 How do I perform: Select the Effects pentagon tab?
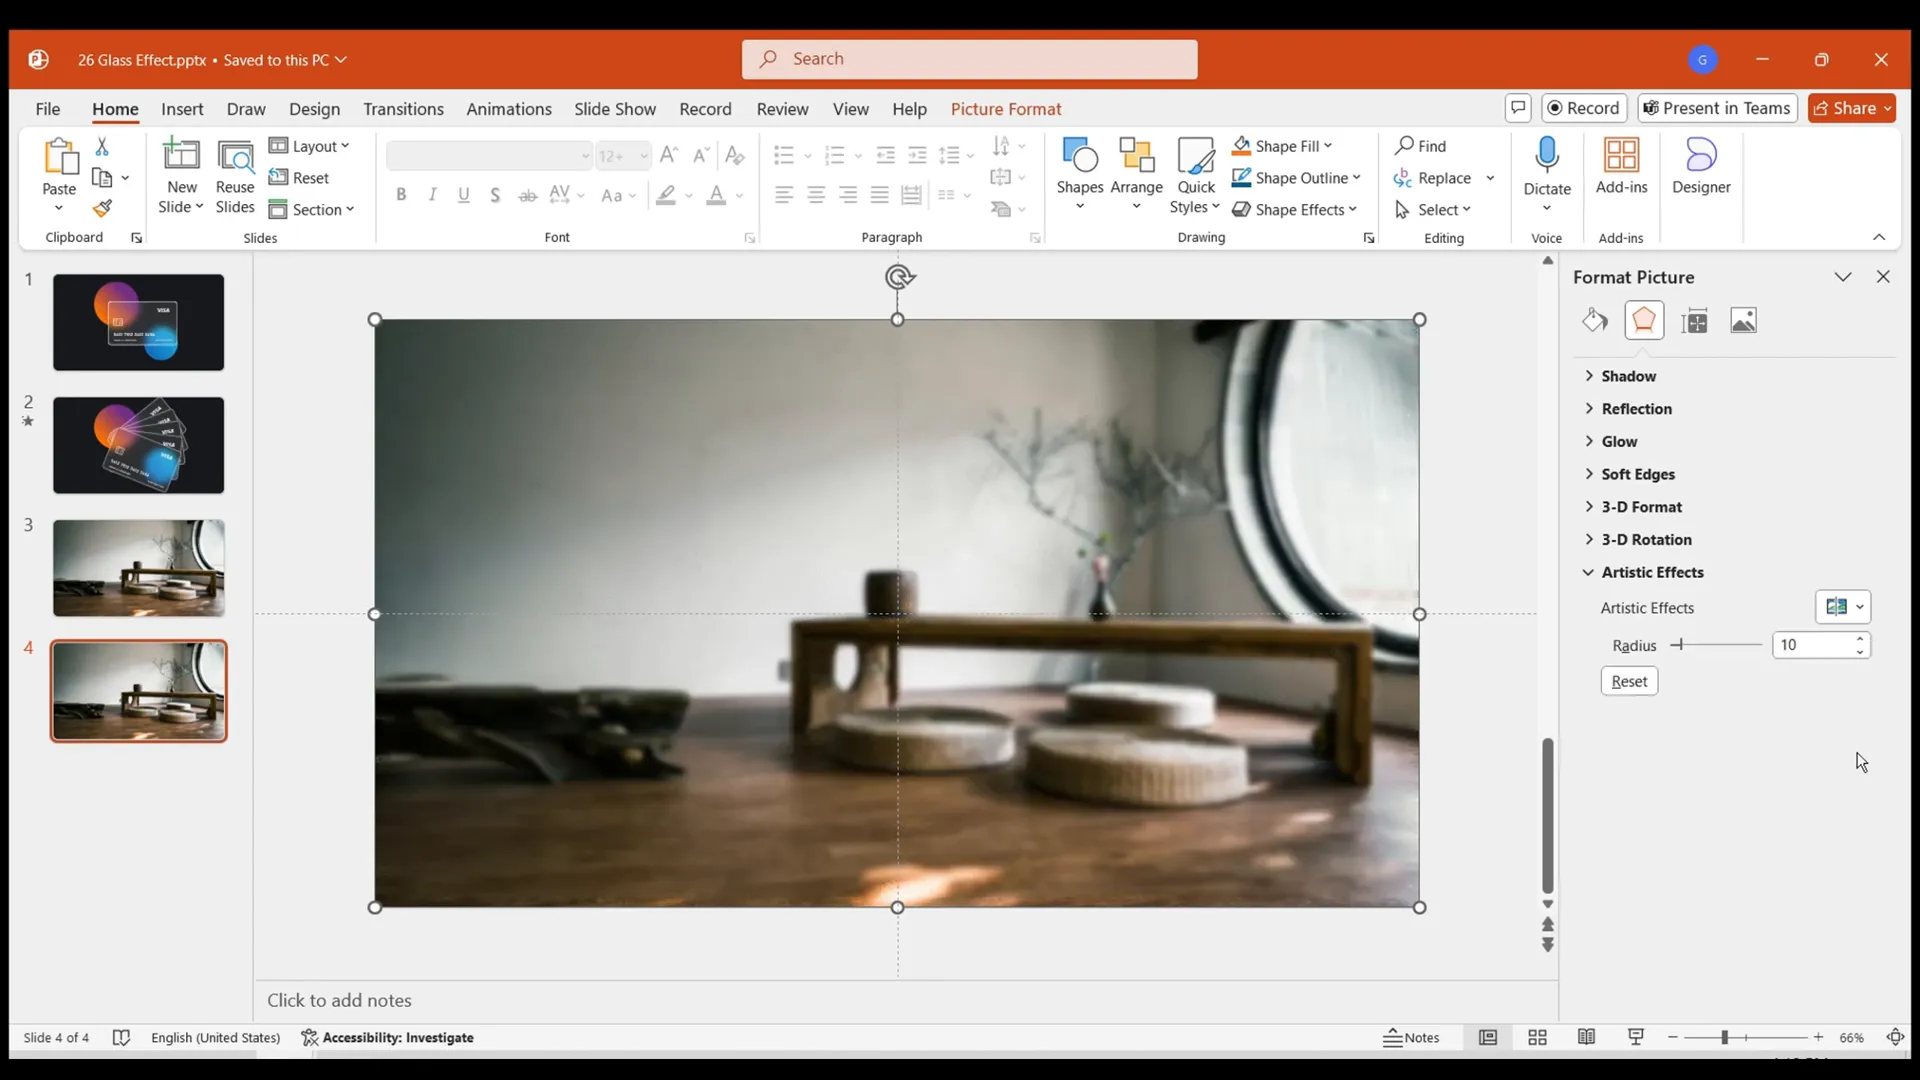coord(1644,320)
